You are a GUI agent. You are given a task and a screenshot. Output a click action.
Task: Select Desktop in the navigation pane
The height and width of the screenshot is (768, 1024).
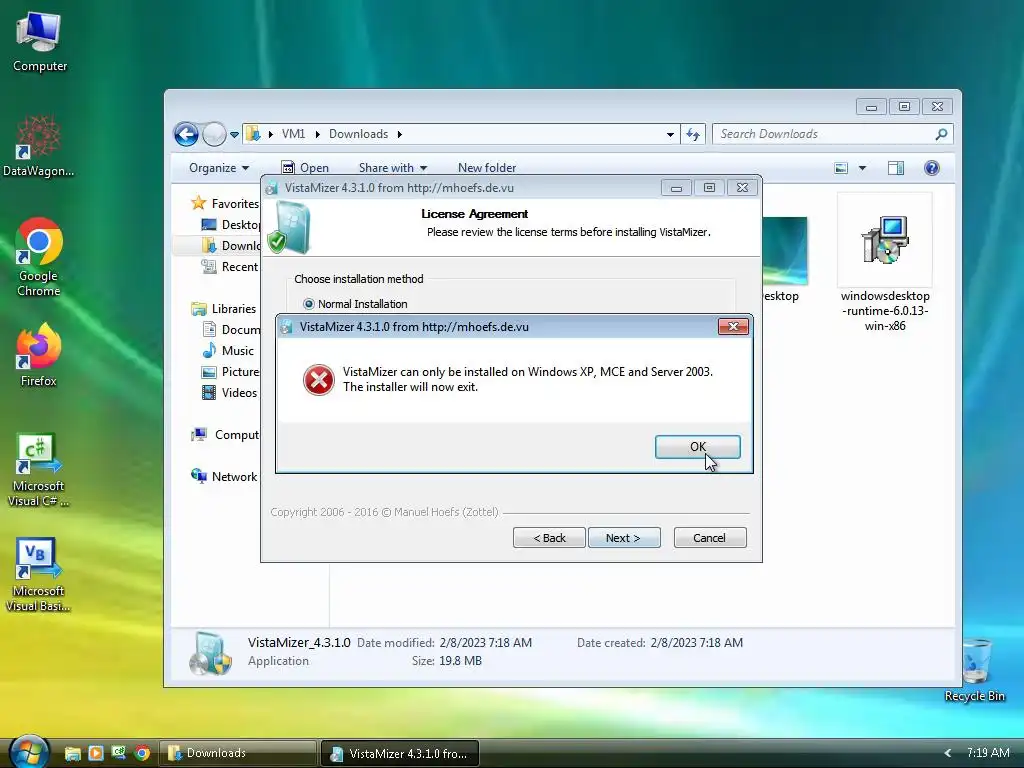coord(231,225)
